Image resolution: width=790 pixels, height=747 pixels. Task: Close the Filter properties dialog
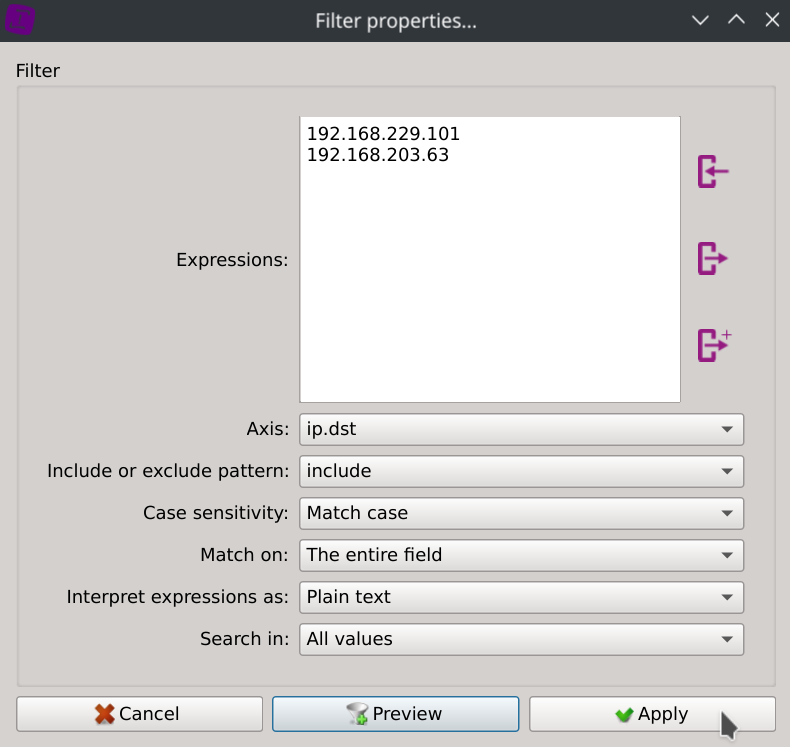770,20
